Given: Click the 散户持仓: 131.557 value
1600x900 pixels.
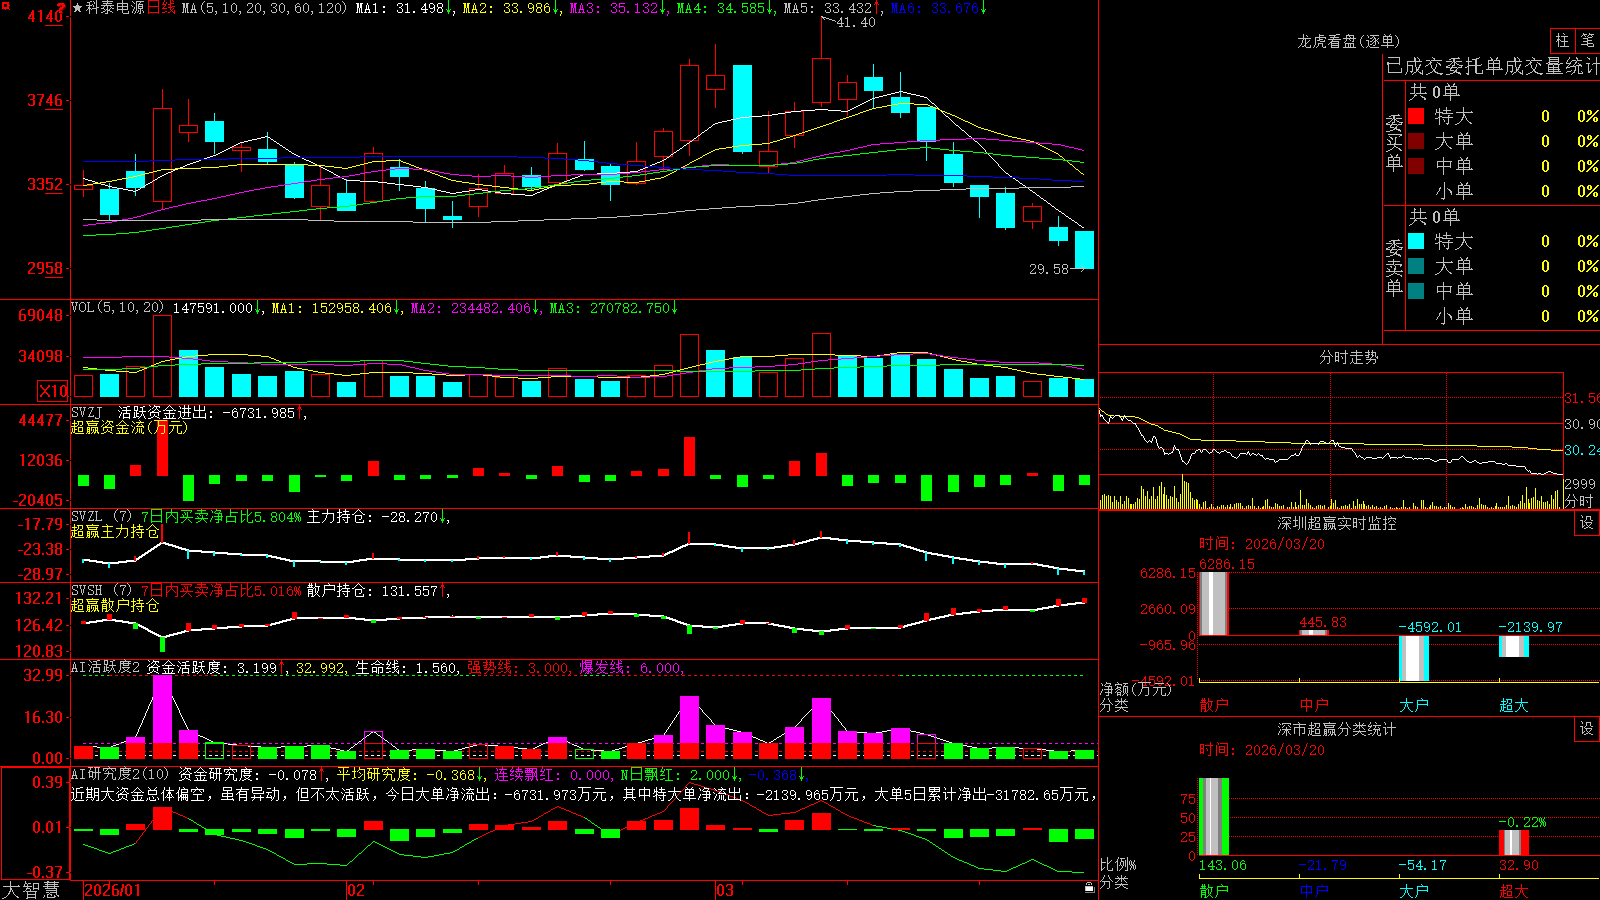Looking at the screenshot, I should pos(372,591).
